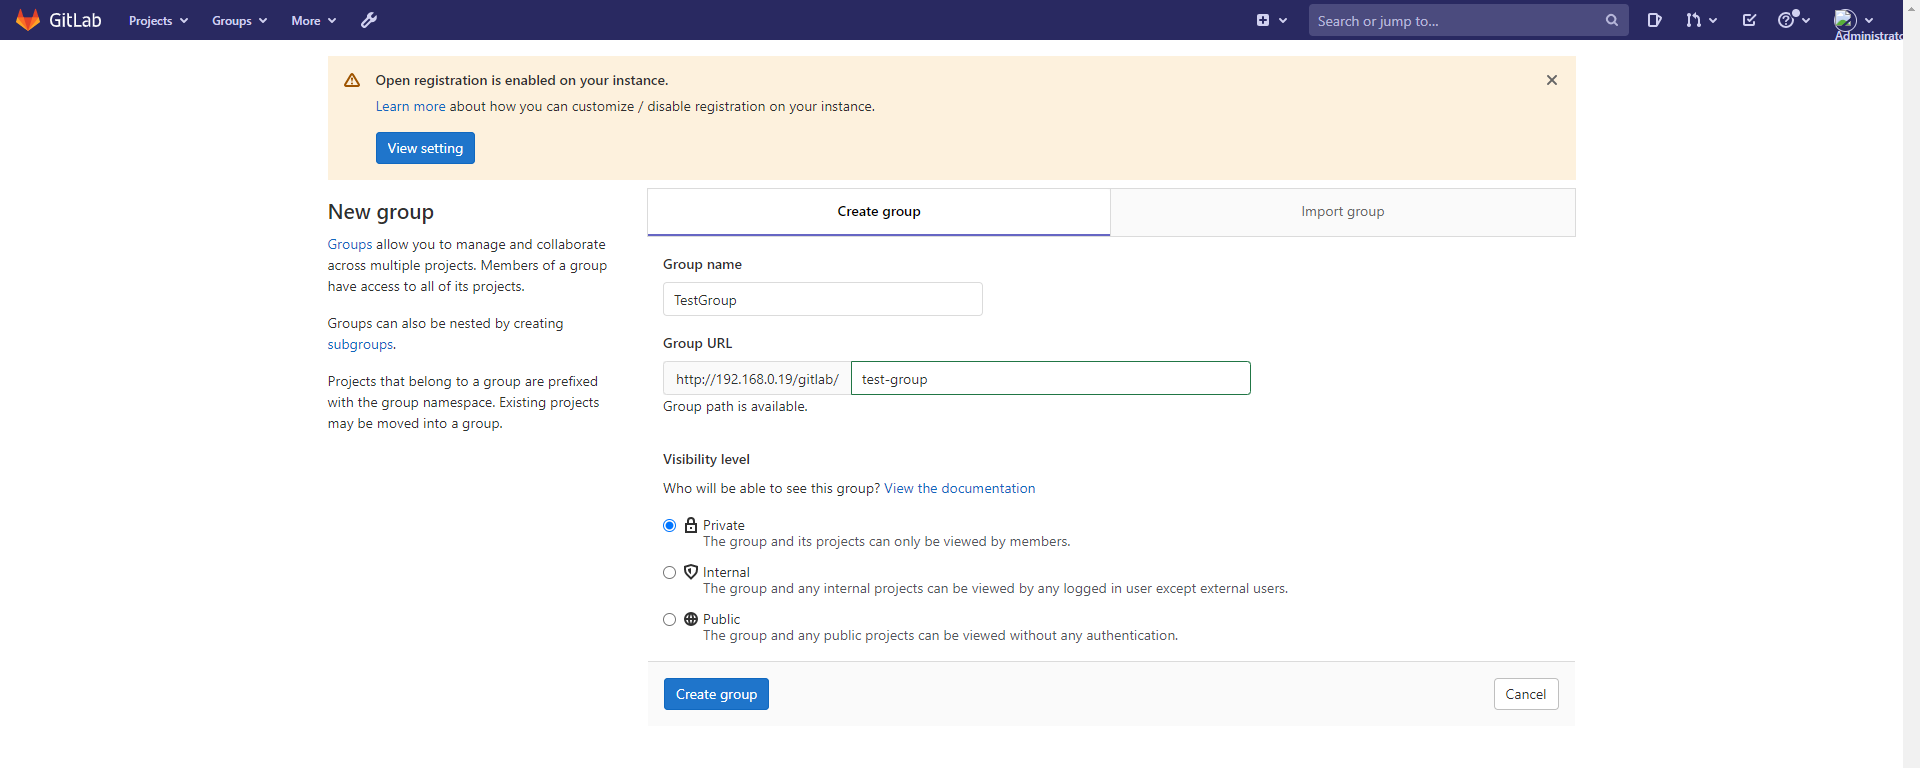Click the 'Group path is available.' message
This screenshot has height=768, width=1920.
[x=735, y=406]
